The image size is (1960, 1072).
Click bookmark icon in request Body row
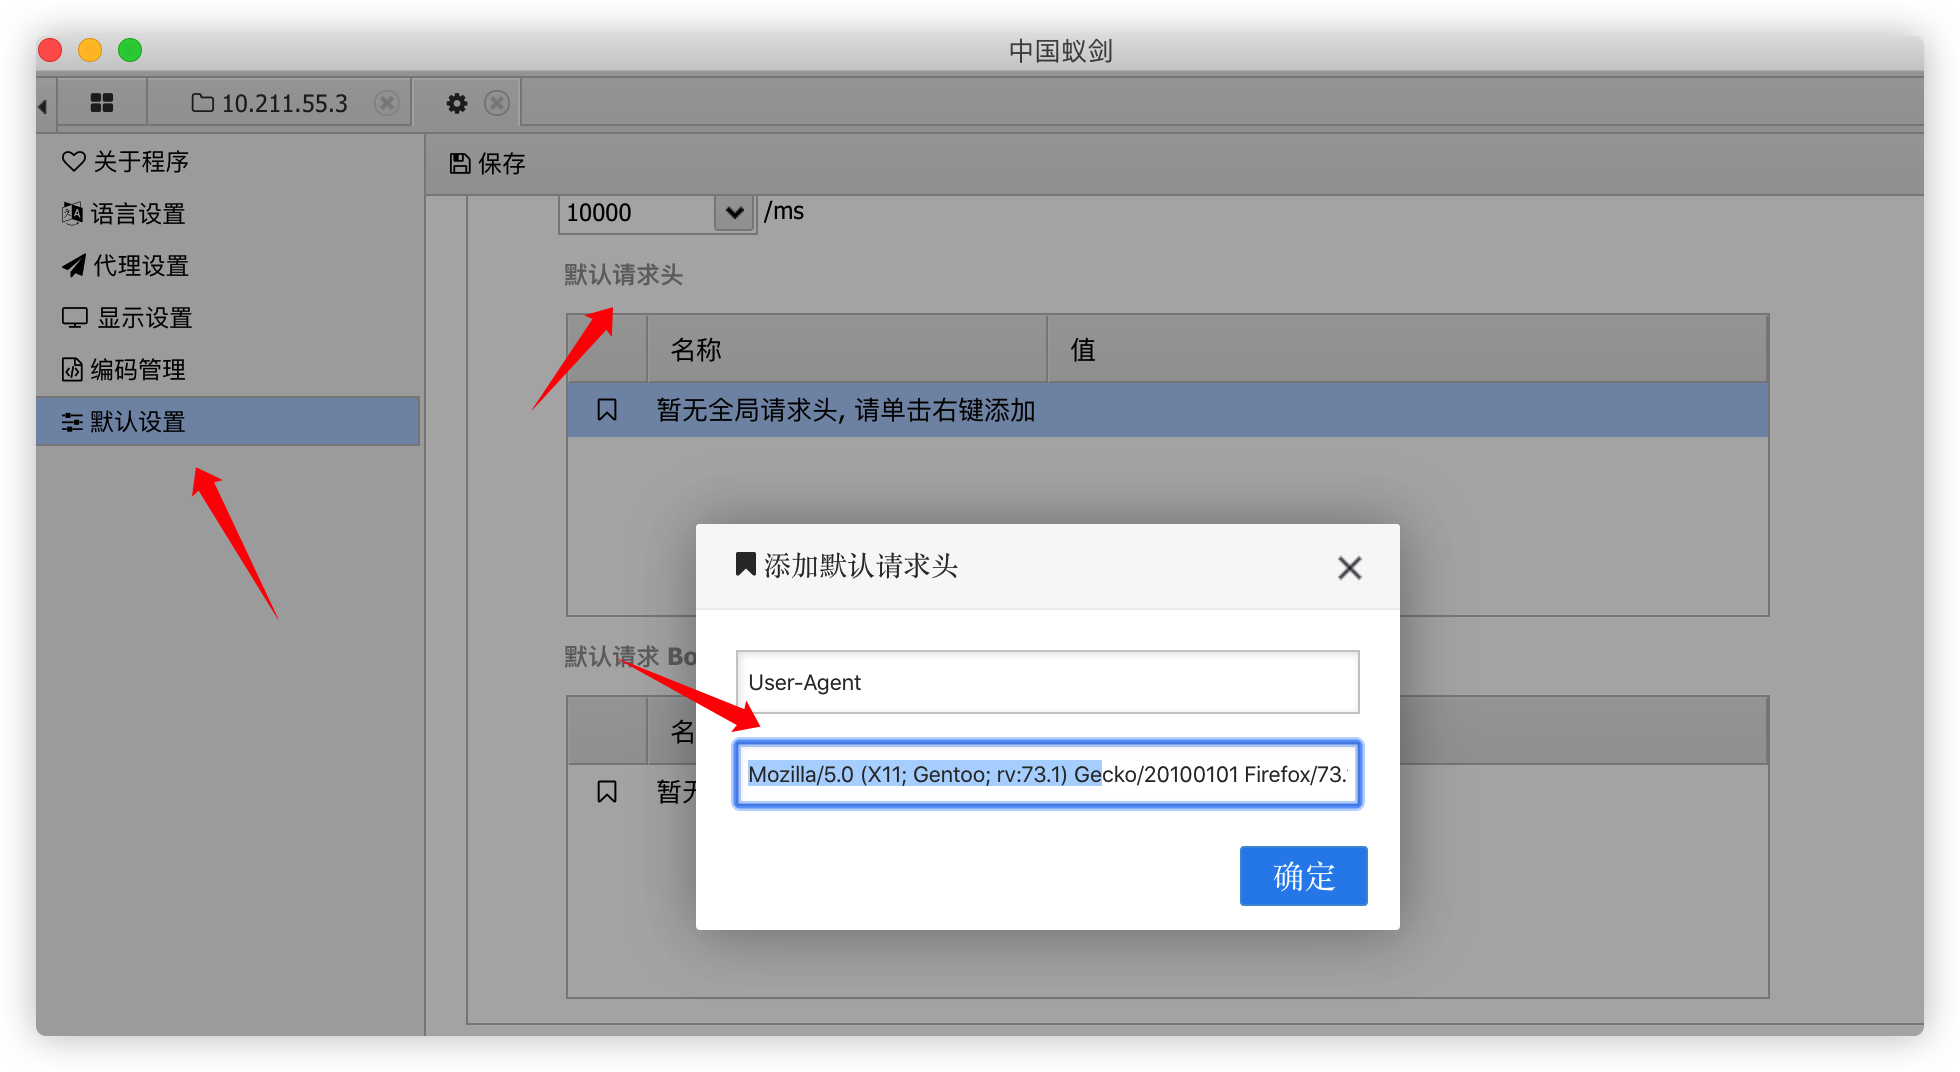click(x=607, y=792)
